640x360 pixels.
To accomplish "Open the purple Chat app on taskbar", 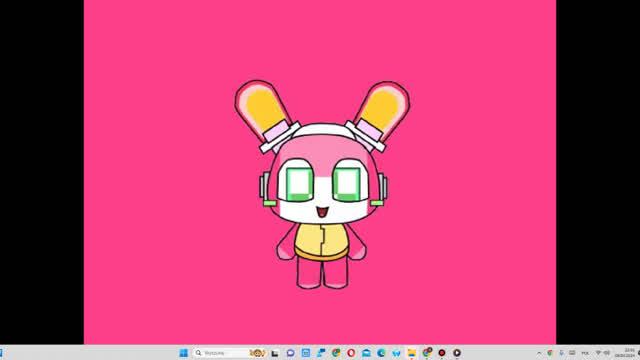I will point(291,353).
